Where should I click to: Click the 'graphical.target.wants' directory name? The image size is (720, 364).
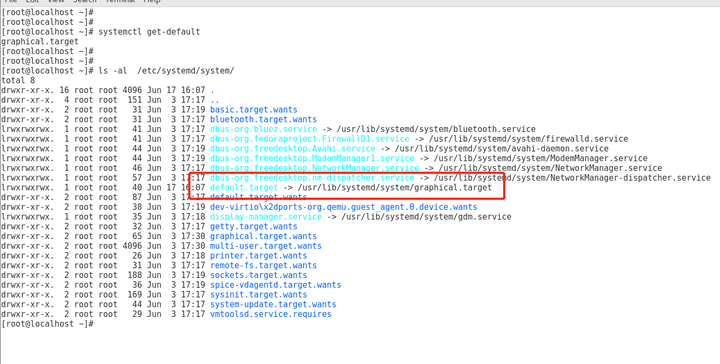pyautogui.click(x=263, y=236)
